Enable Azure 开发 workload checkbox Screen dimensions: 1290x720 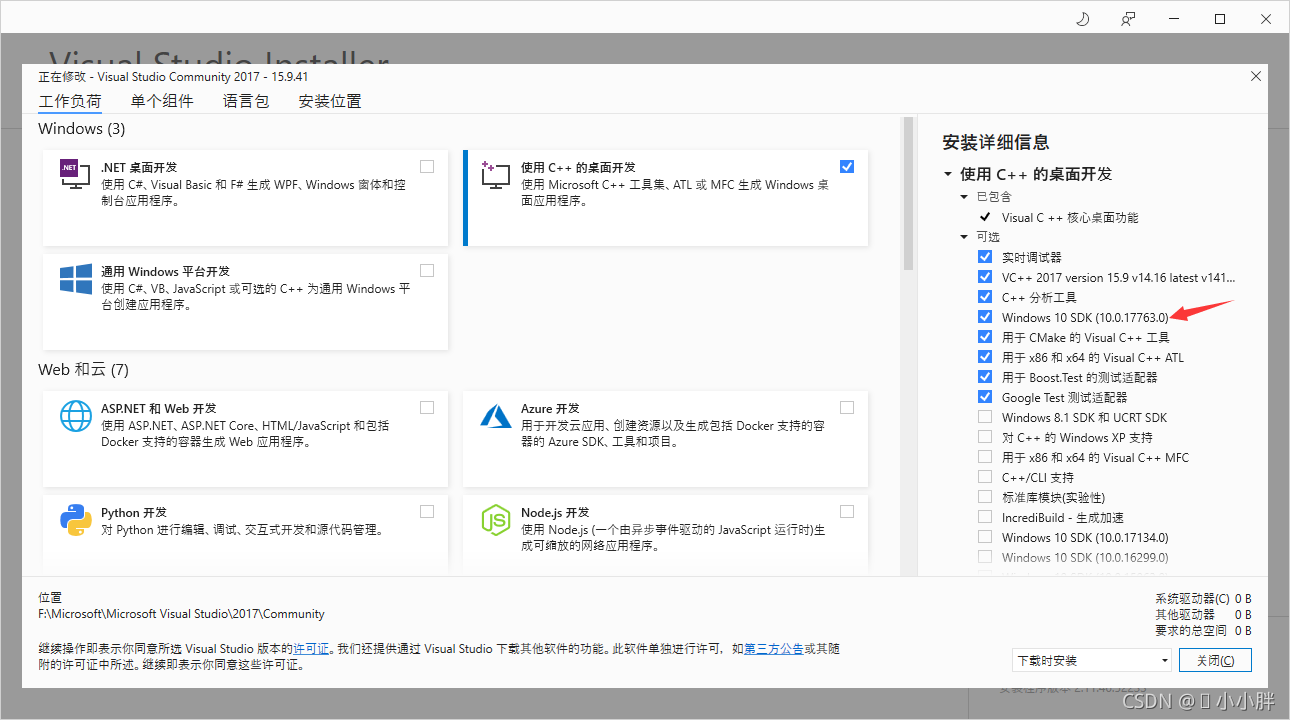[x=847, y=407]
